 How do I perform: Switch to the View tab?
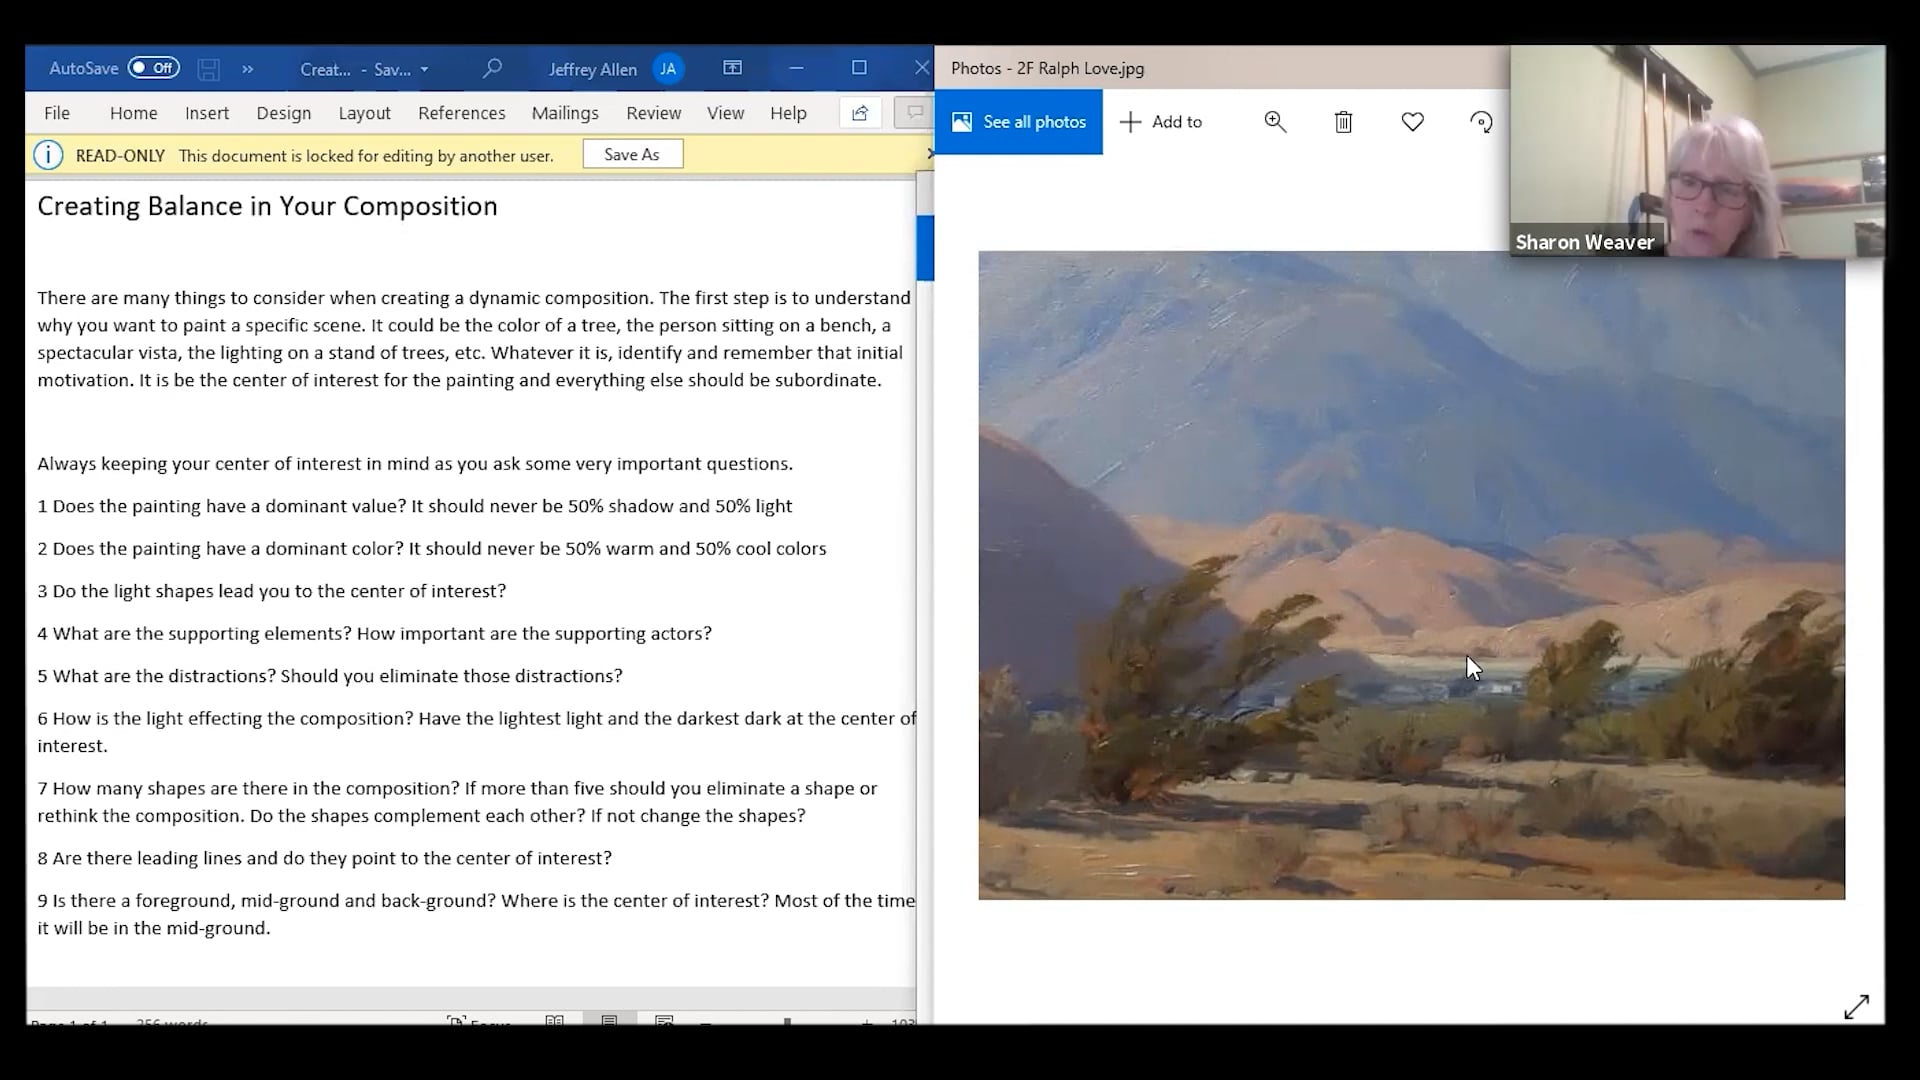pyautogui.click(x=725, y=113)
